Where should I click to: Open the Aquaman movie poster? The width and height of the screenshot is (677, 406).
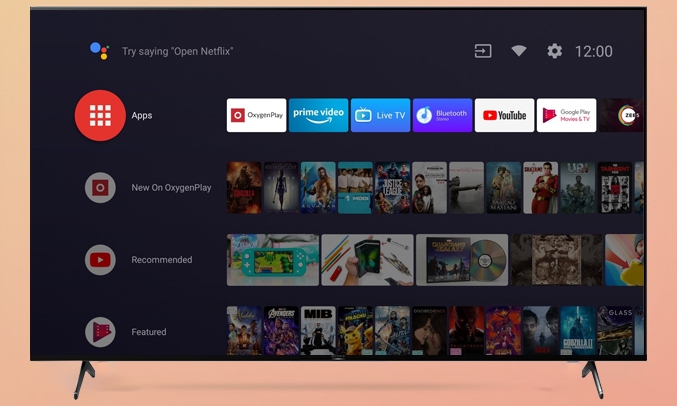[318, 187]
